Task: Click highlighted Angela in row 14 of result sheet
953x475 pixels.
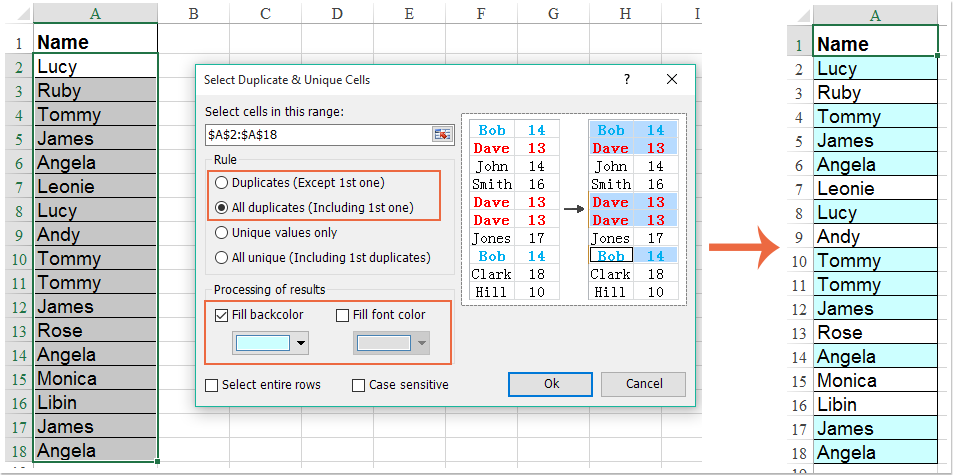Action: (875, 357)
